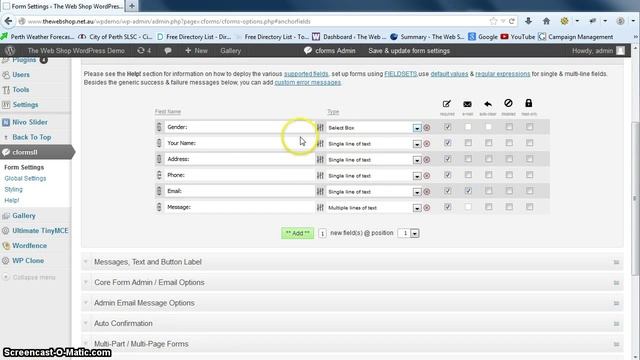The height and width of the screenshot is (360, 640).
Task: Click Save & update form settings
Action: tap(409, 51)
